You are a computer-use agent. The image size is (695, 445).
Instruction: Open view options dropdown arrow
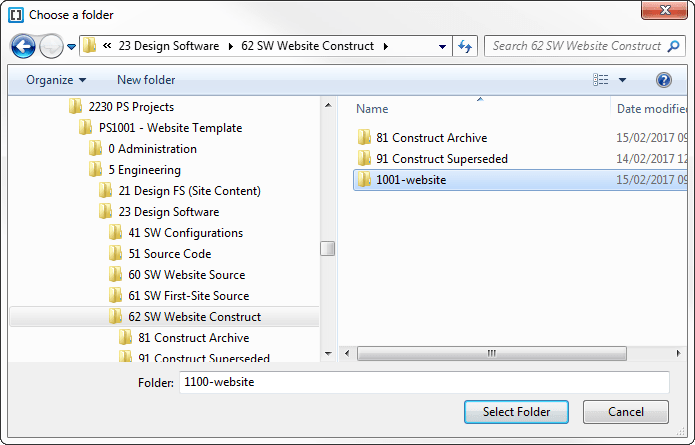click(622, 80)
